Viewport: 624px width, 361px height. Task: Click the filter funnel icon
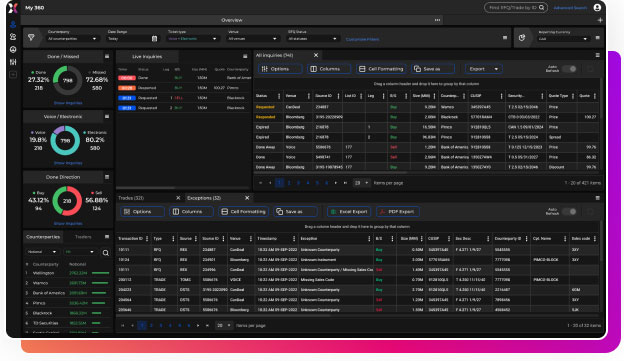point(31,37)
